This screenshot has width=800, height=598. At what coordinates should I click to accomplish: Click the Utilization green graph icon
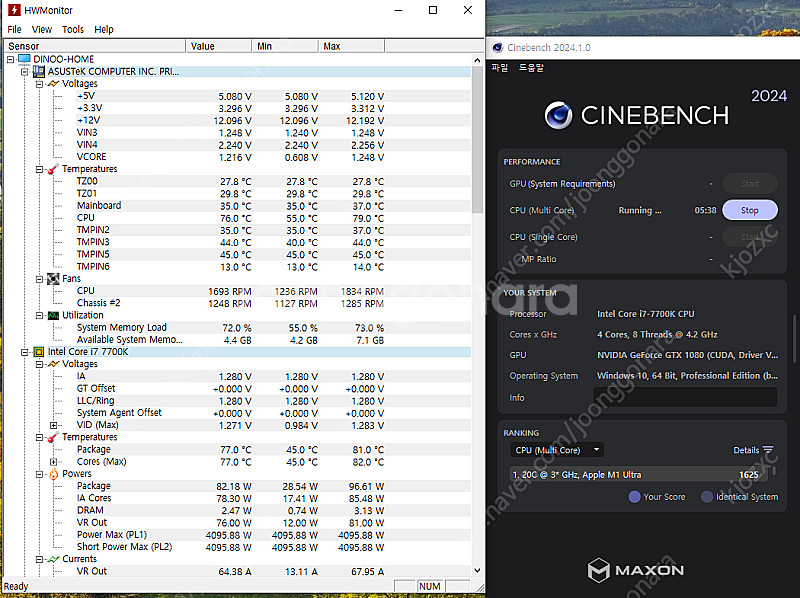coord(53,315)
